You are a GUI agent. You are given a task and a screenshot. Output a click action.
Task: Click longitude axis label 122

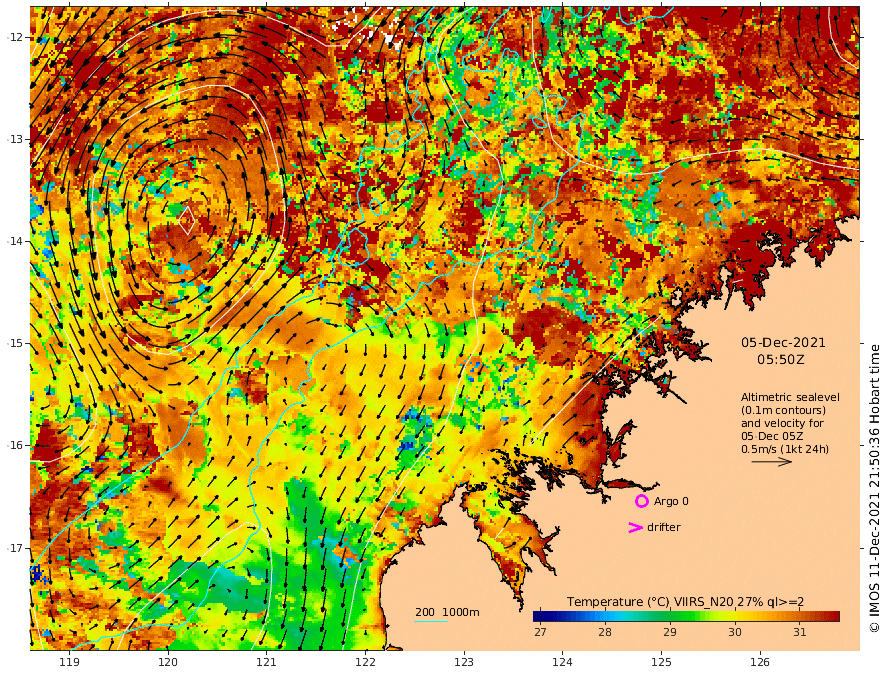(x=365, y=663)
